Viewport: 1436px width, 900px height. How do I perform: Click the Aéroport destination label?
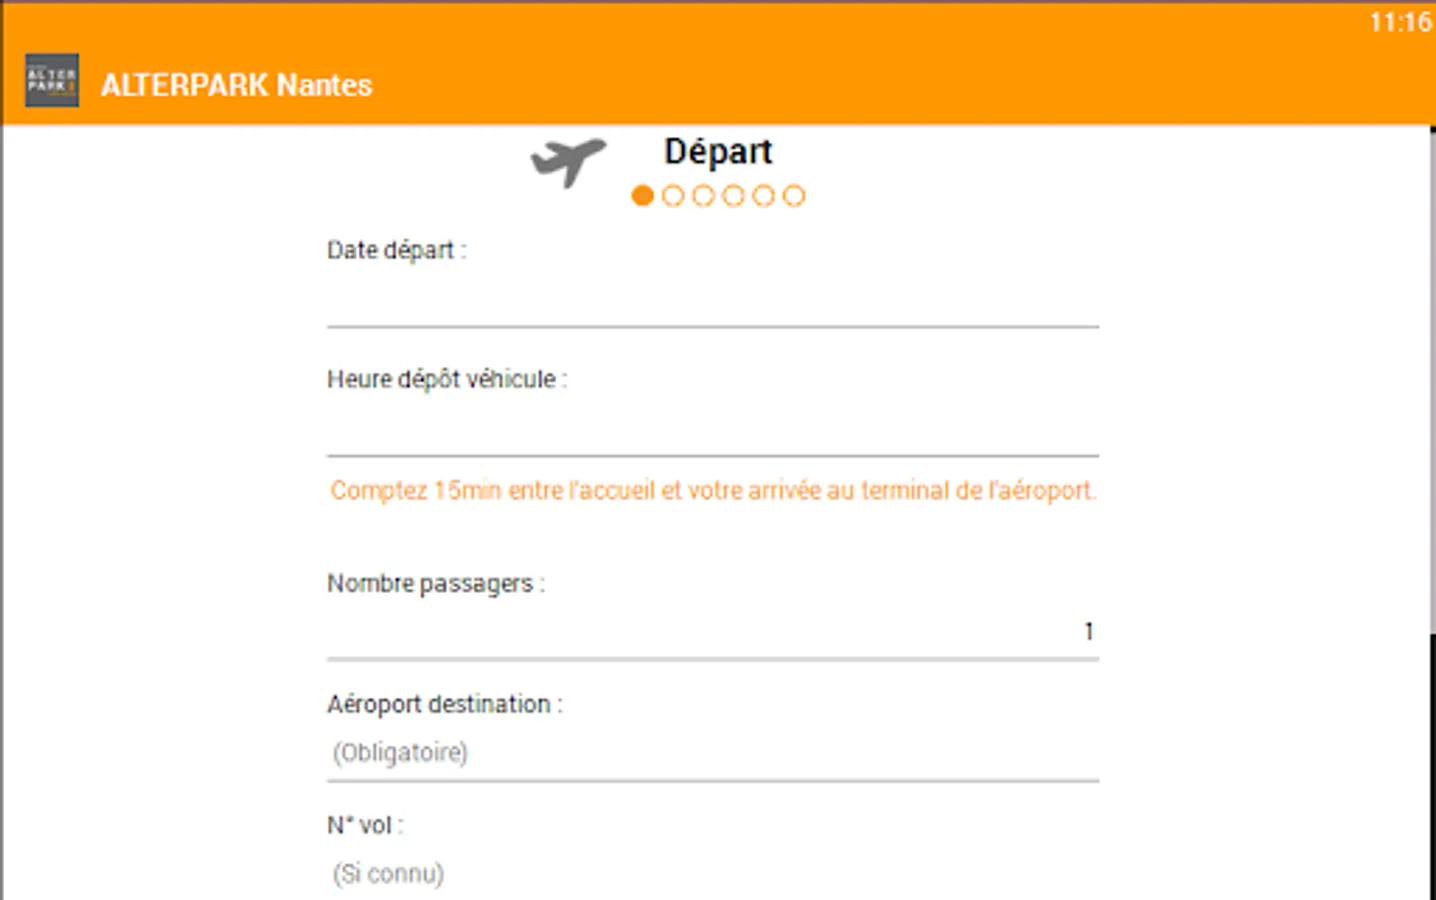(444, 704)
